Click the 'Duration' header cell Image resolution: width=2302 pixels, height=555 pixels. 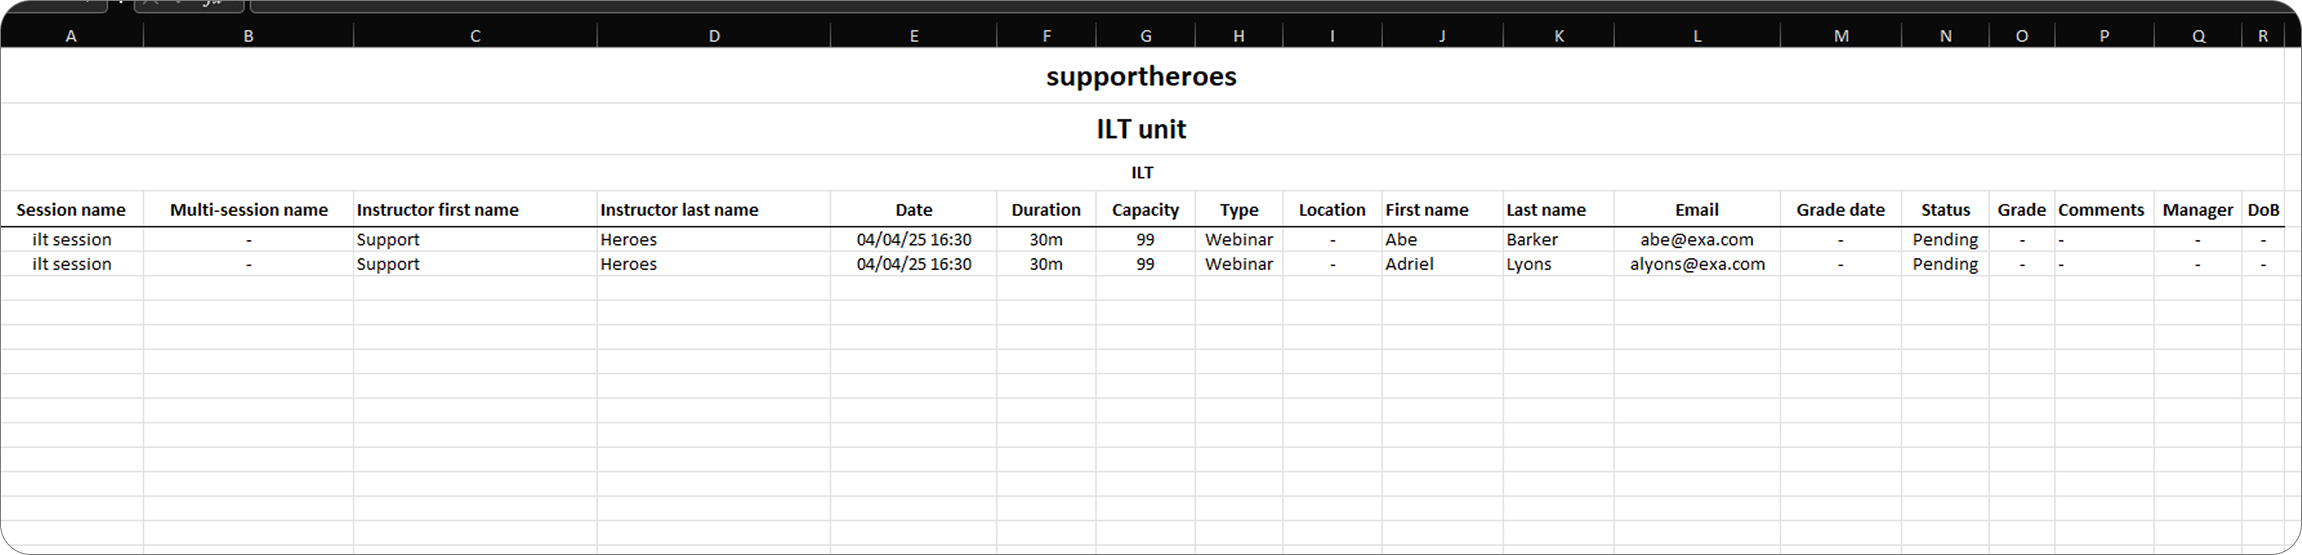tap(1046, 210)
